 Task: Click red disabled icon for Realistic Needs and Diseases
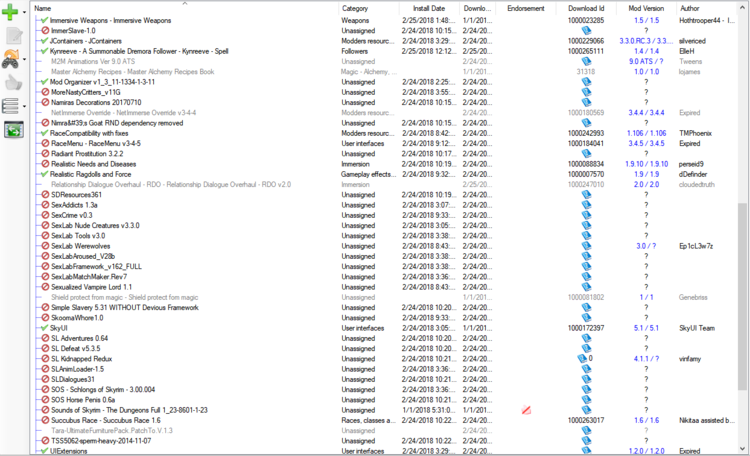click(x=45, y=164)
